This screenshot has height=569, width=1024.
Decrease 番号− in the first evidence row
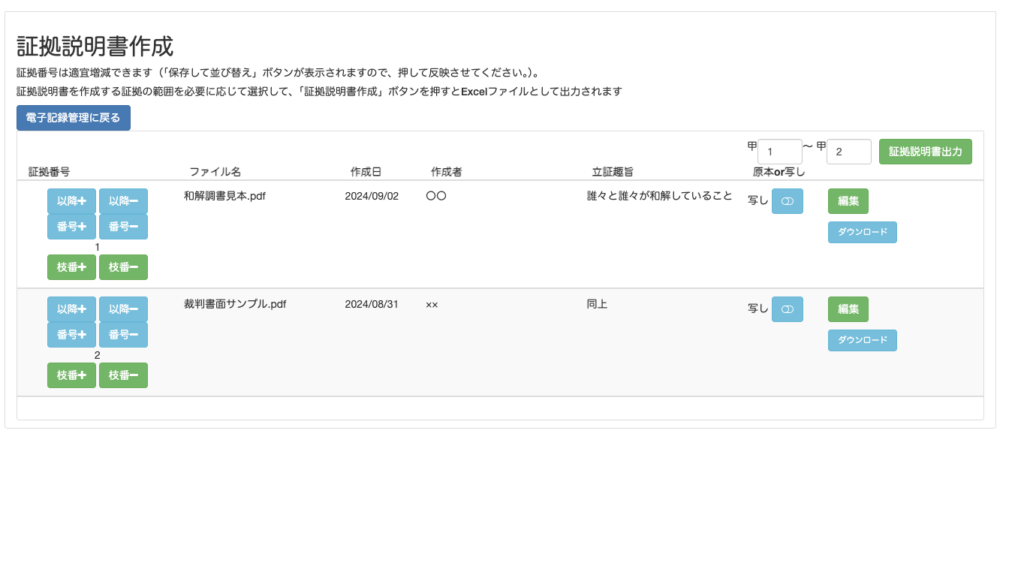point(123,227)
